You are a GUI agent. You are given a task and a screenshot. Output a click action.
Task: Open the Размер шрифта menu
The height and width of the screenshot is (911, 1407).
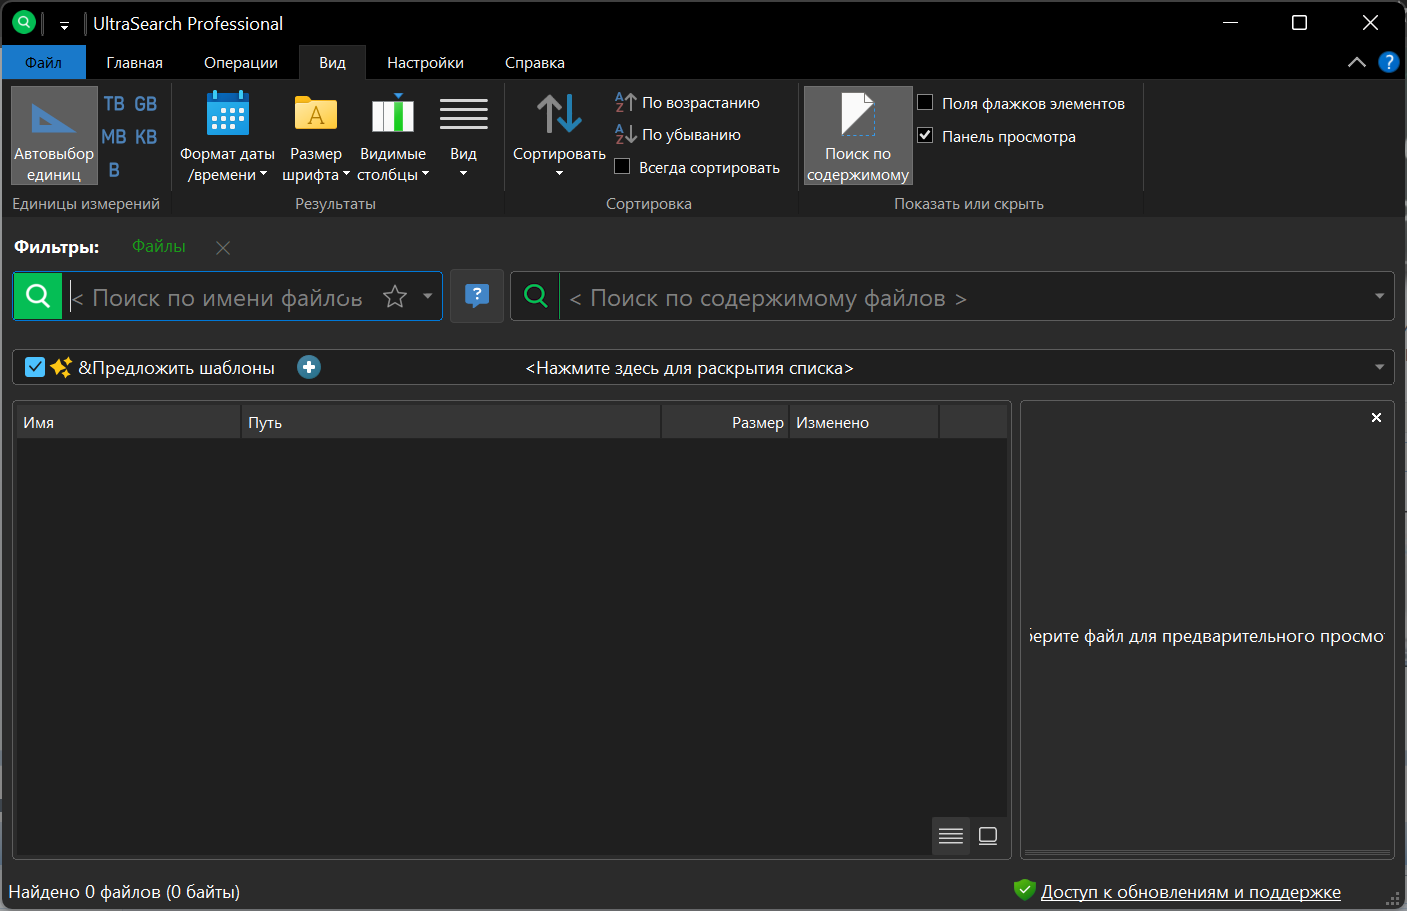click(x=316, y=136)
